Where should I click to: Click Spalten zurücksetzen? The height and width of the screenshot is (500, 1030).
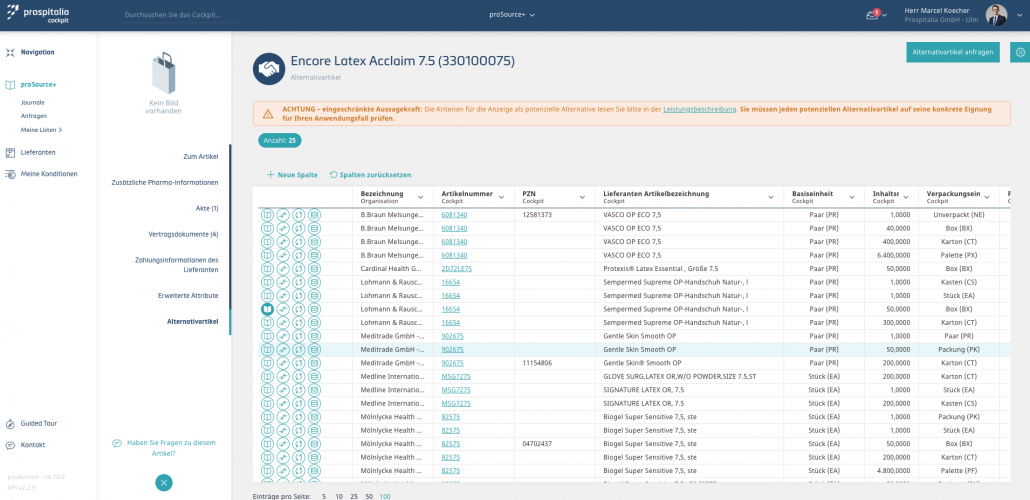click(370, 175)
